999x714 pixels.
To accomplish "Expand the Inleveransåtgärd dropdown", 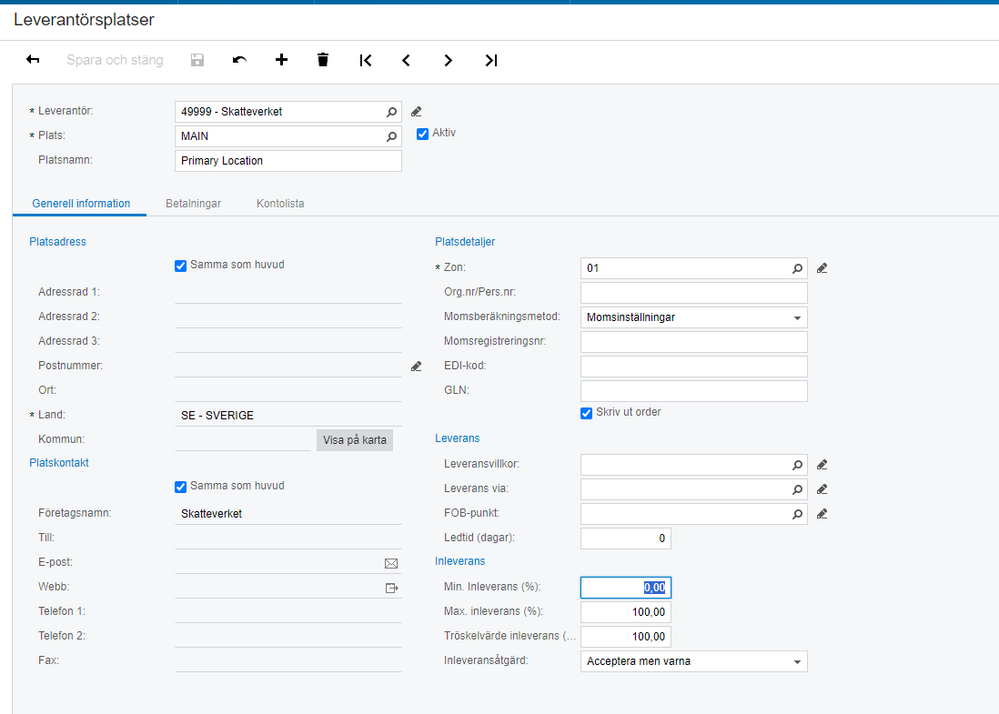I will click(x=694, y=661).
